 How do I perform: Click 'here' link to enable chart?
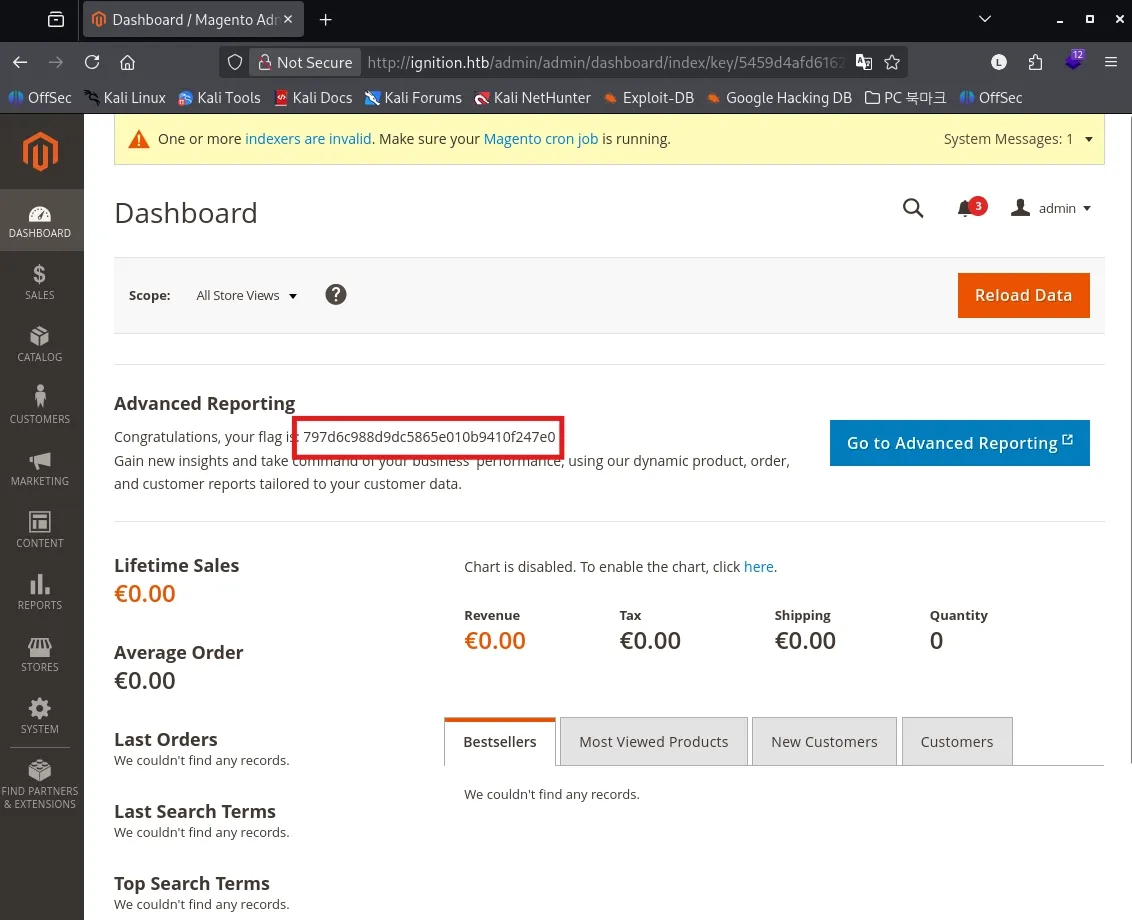758,567
